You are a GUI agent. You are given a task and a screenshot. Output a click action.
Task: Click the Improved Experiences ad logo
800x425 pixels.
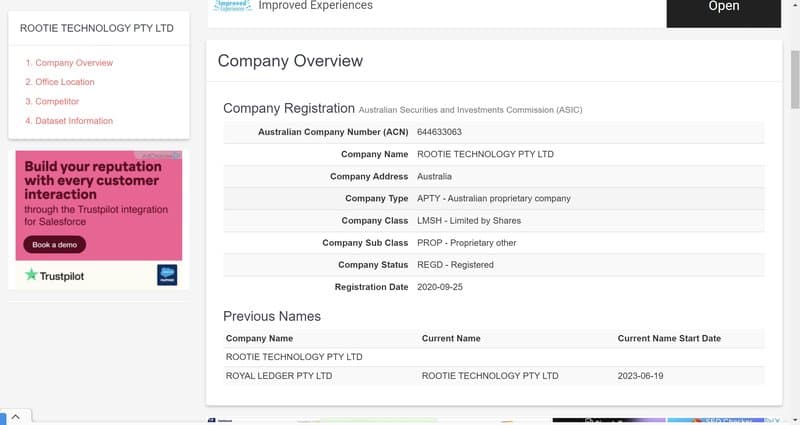[232, 5]
